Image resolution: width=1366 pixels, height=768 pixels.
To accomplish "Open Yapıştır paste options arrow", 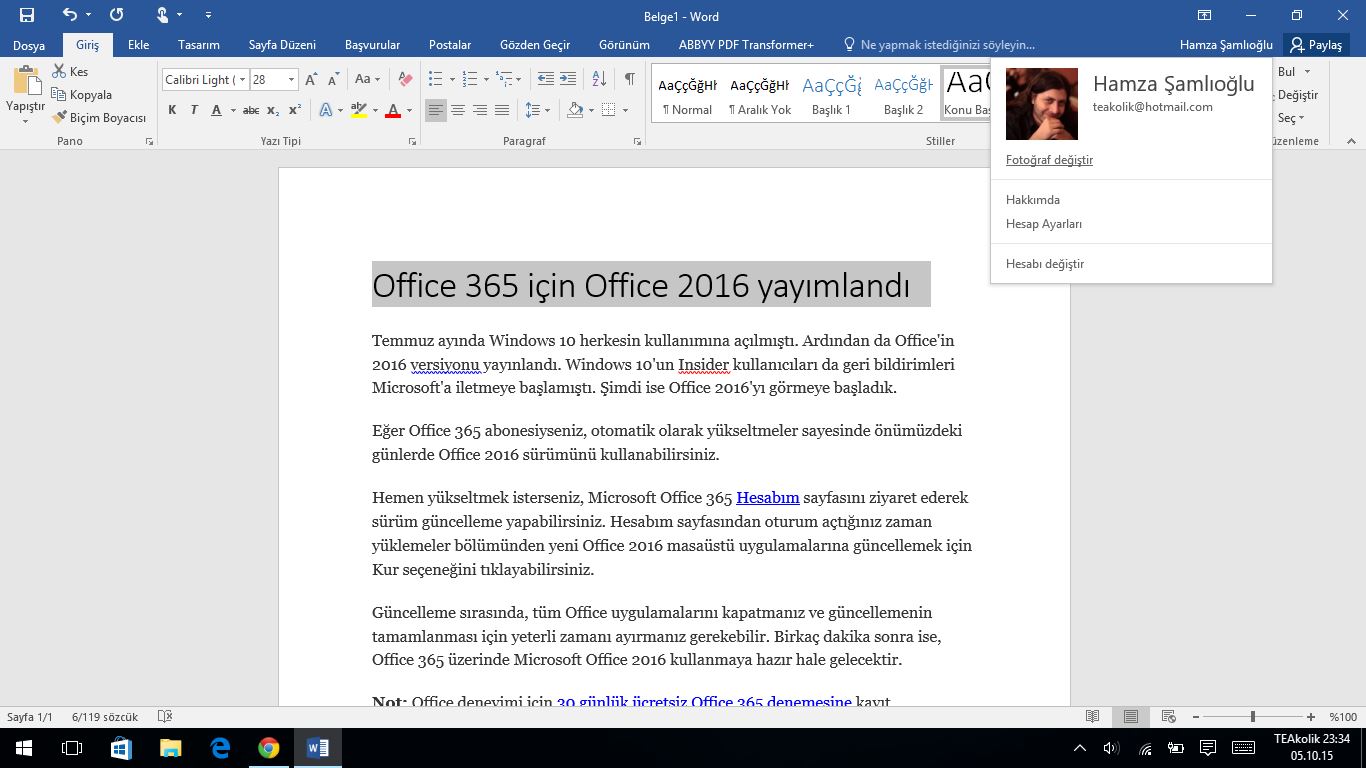I will pos(25,121).
